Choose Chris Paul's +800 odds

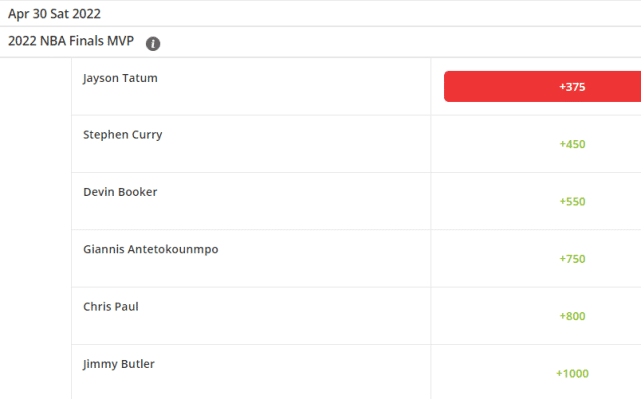tap(572, 316)
